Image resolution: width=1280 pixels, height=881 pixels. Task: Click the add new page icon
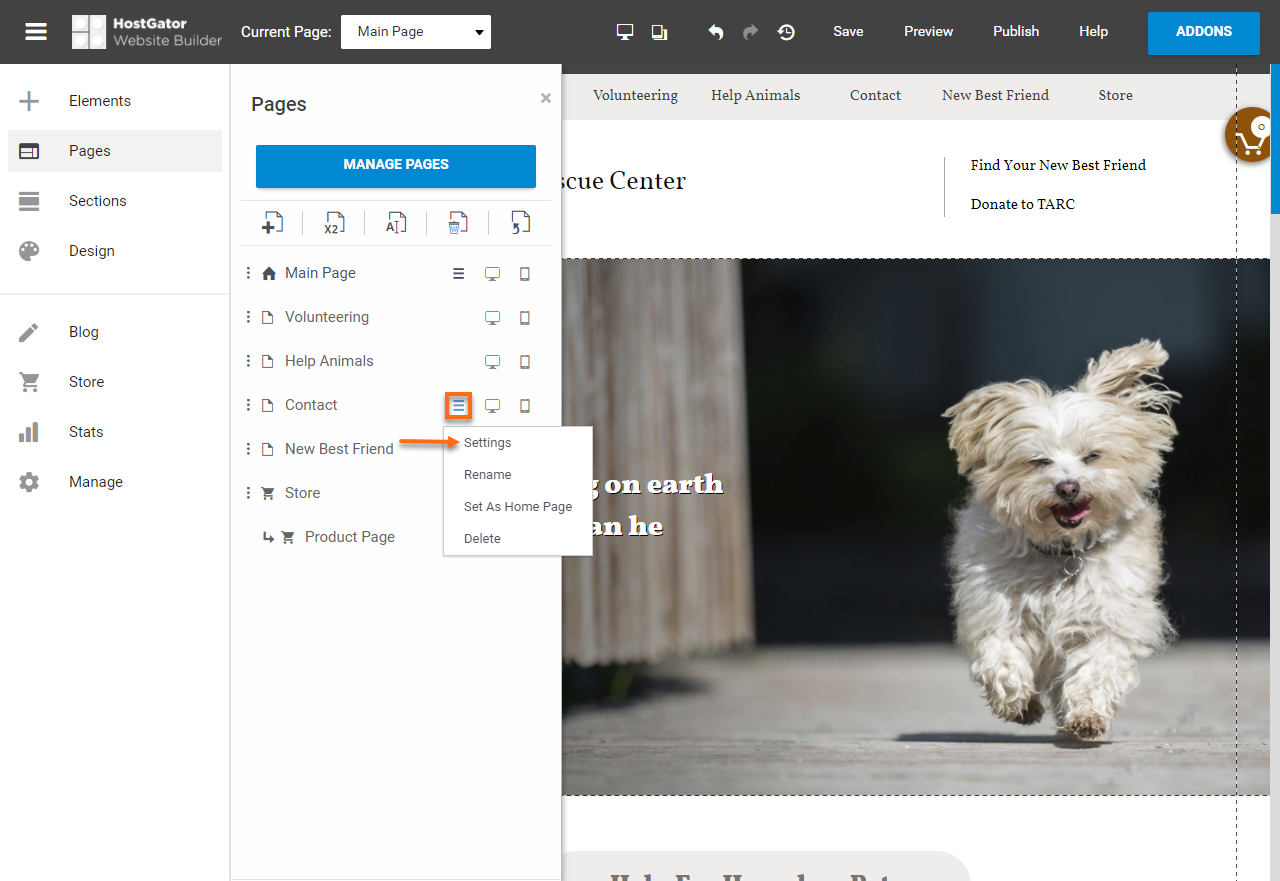(x=272, y=223)
